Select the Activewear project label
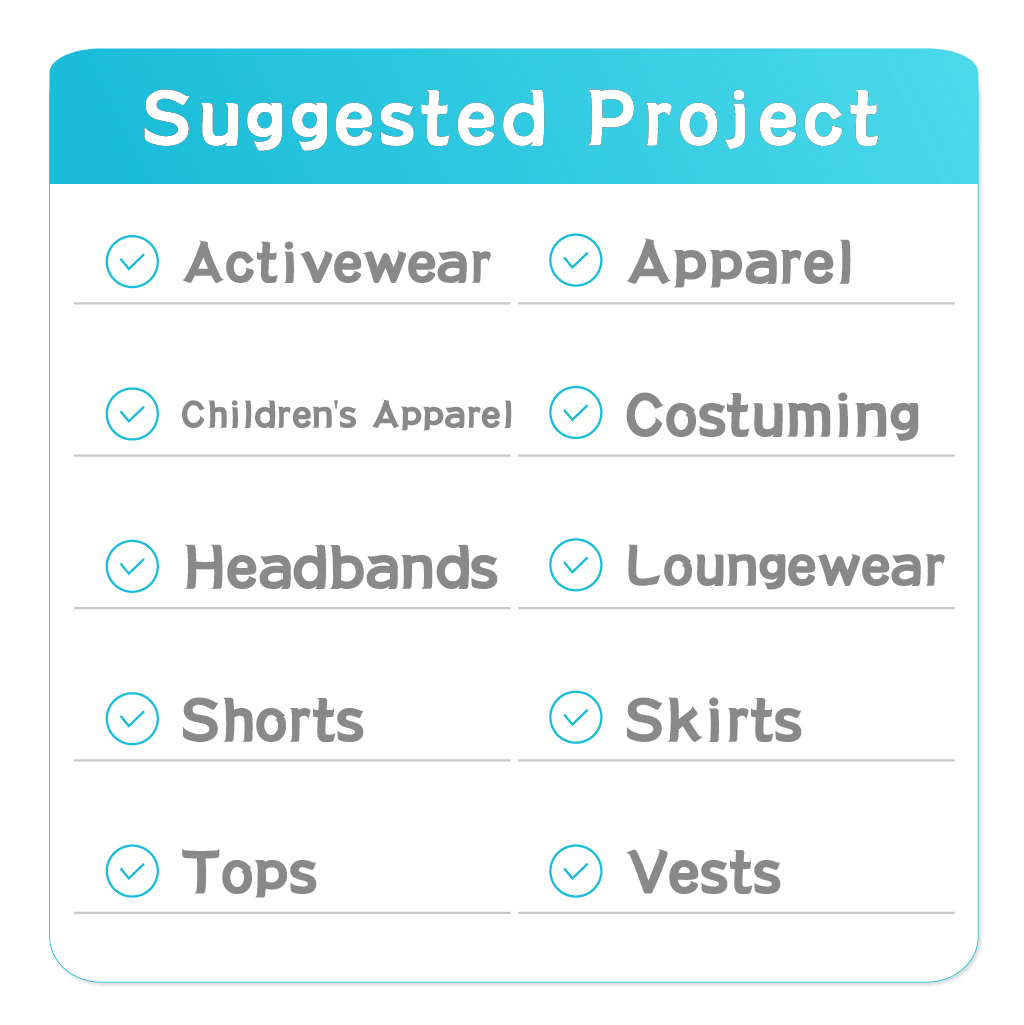 [x=338, y=264]
